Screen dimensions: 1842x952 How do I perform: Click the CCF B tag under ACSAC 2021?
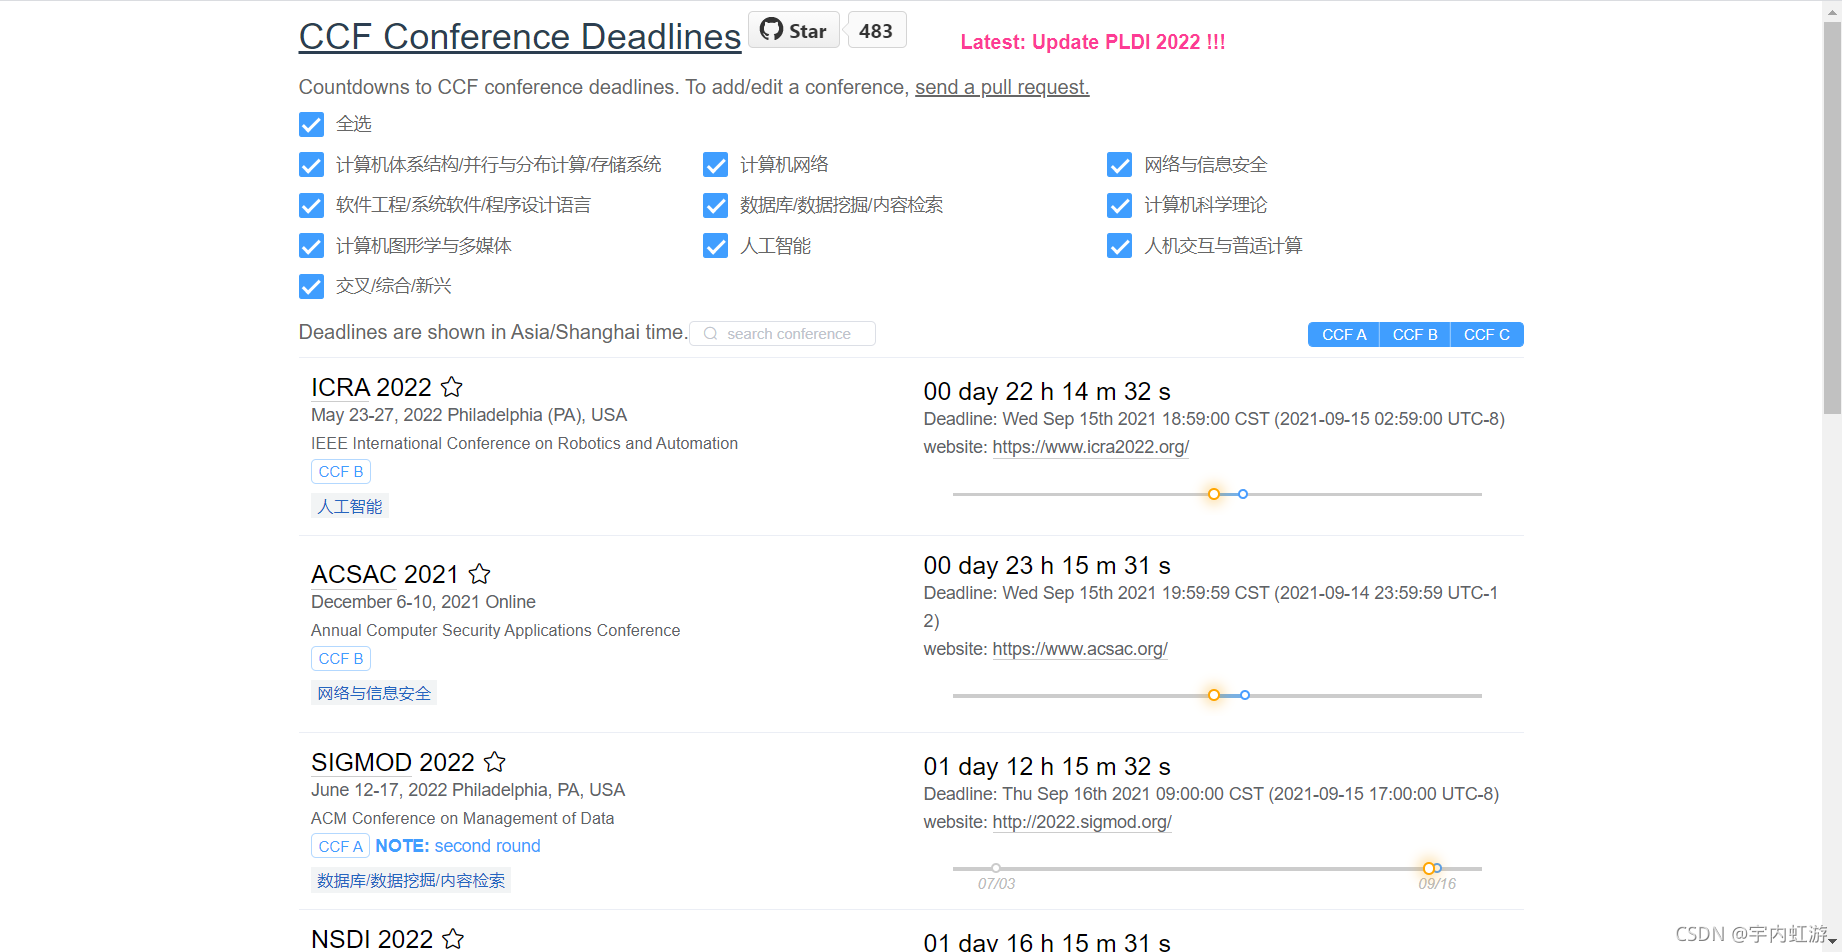(341, 658)
